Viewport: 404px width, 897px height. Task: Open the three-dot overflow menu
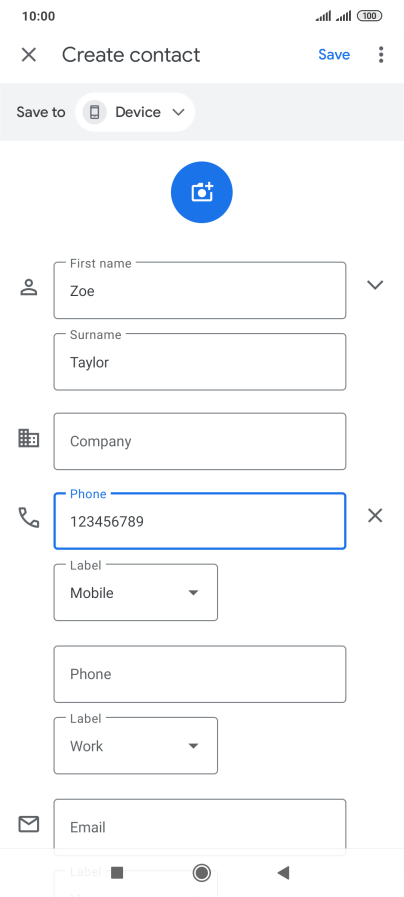click(x=381, y=55)
